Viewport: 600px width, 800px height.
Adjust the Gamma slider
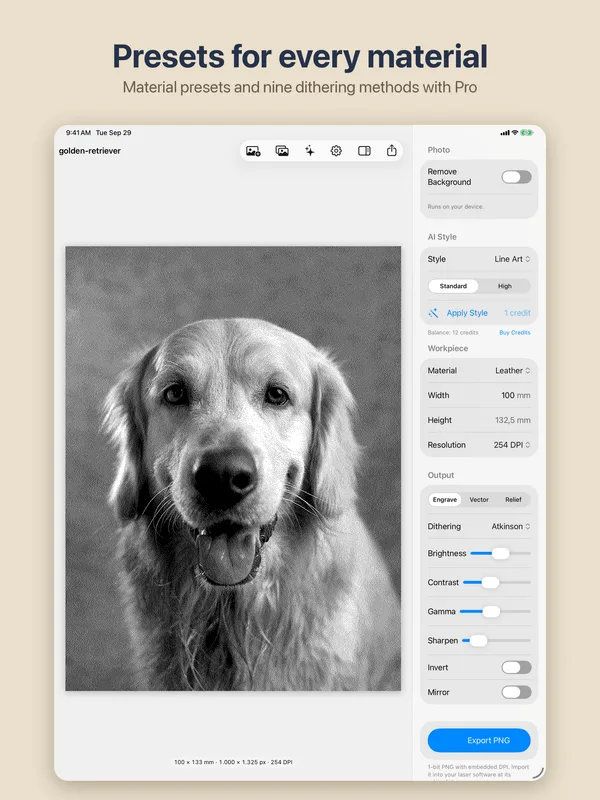point(495,611)
